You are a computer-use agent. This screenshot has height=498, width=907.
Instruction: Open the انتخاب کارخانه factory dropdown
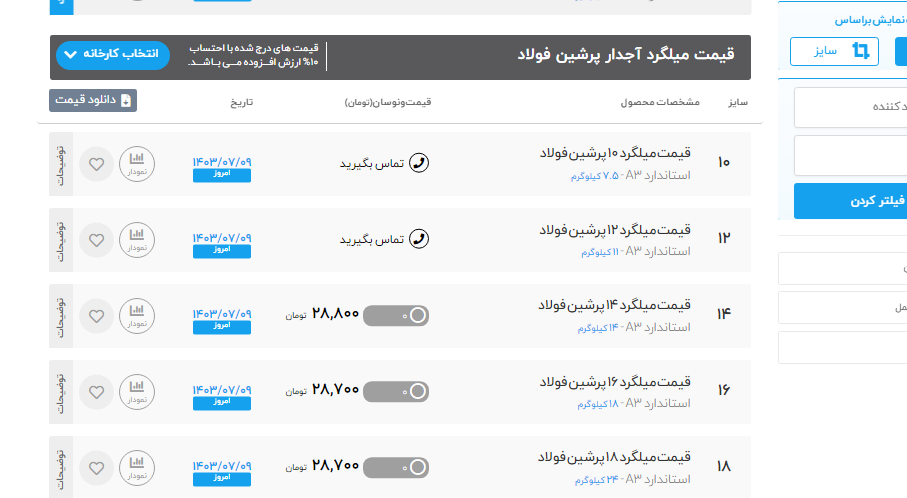pos(113,55)
